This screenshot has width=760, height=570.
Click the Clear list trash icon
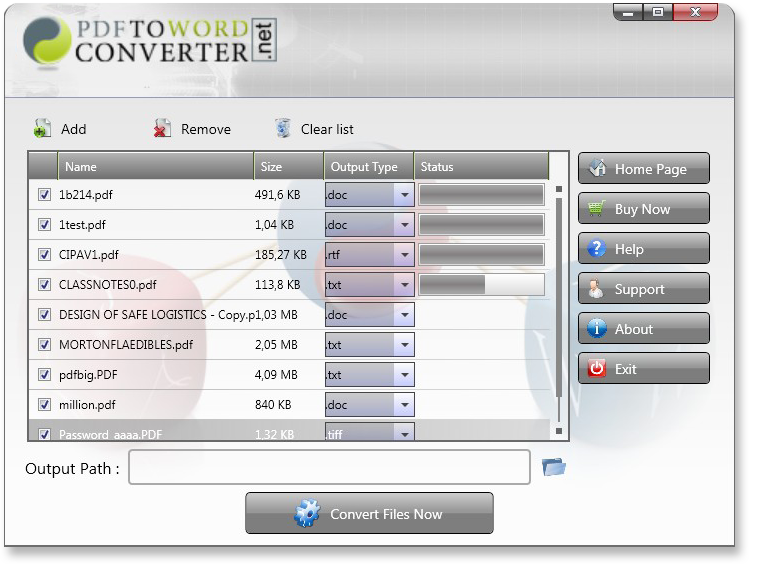click(283, 129)
